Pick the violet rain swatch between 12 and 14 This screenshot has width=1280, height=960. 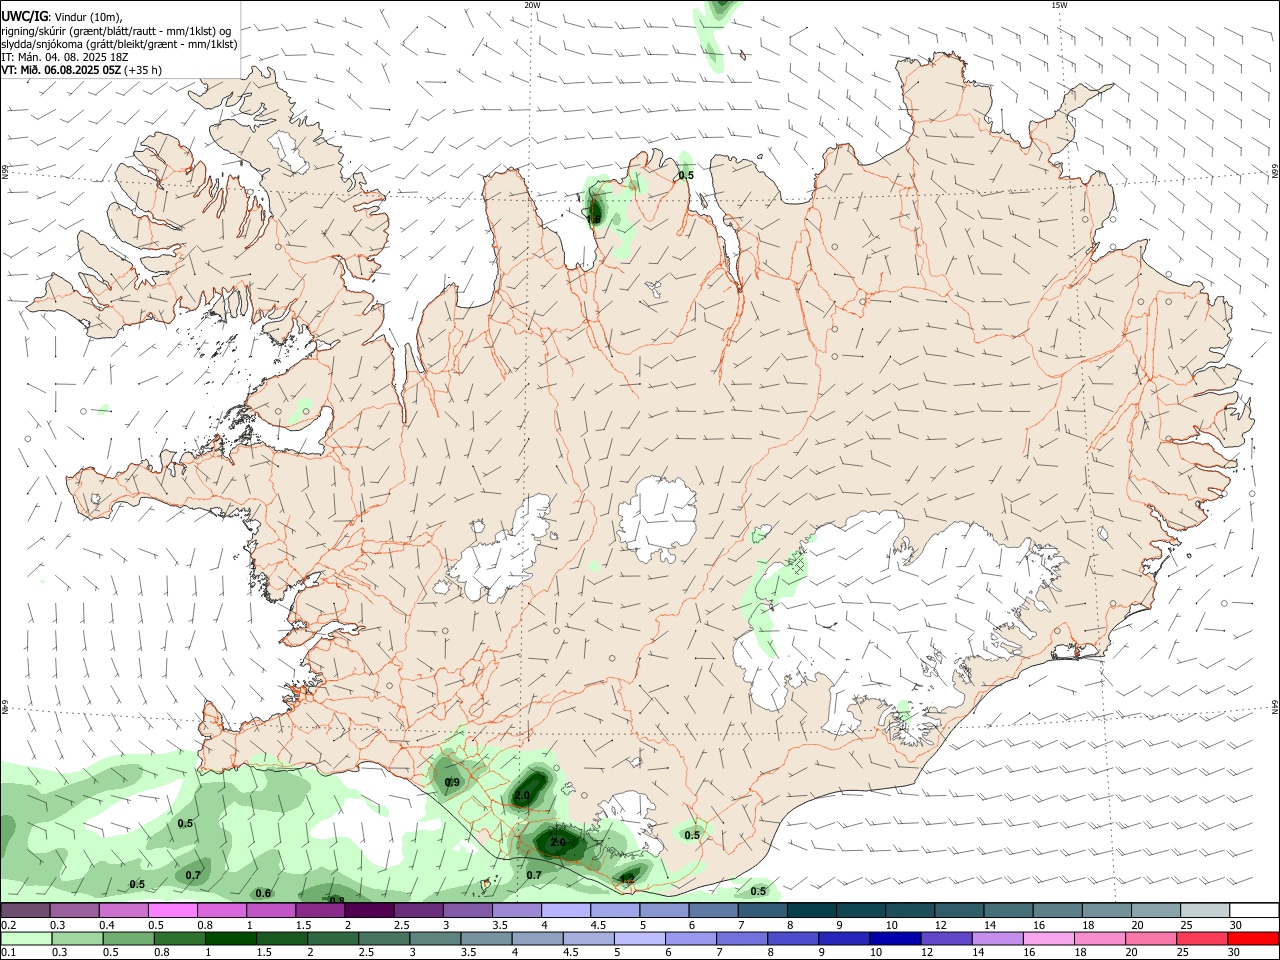tap(946, 938)
